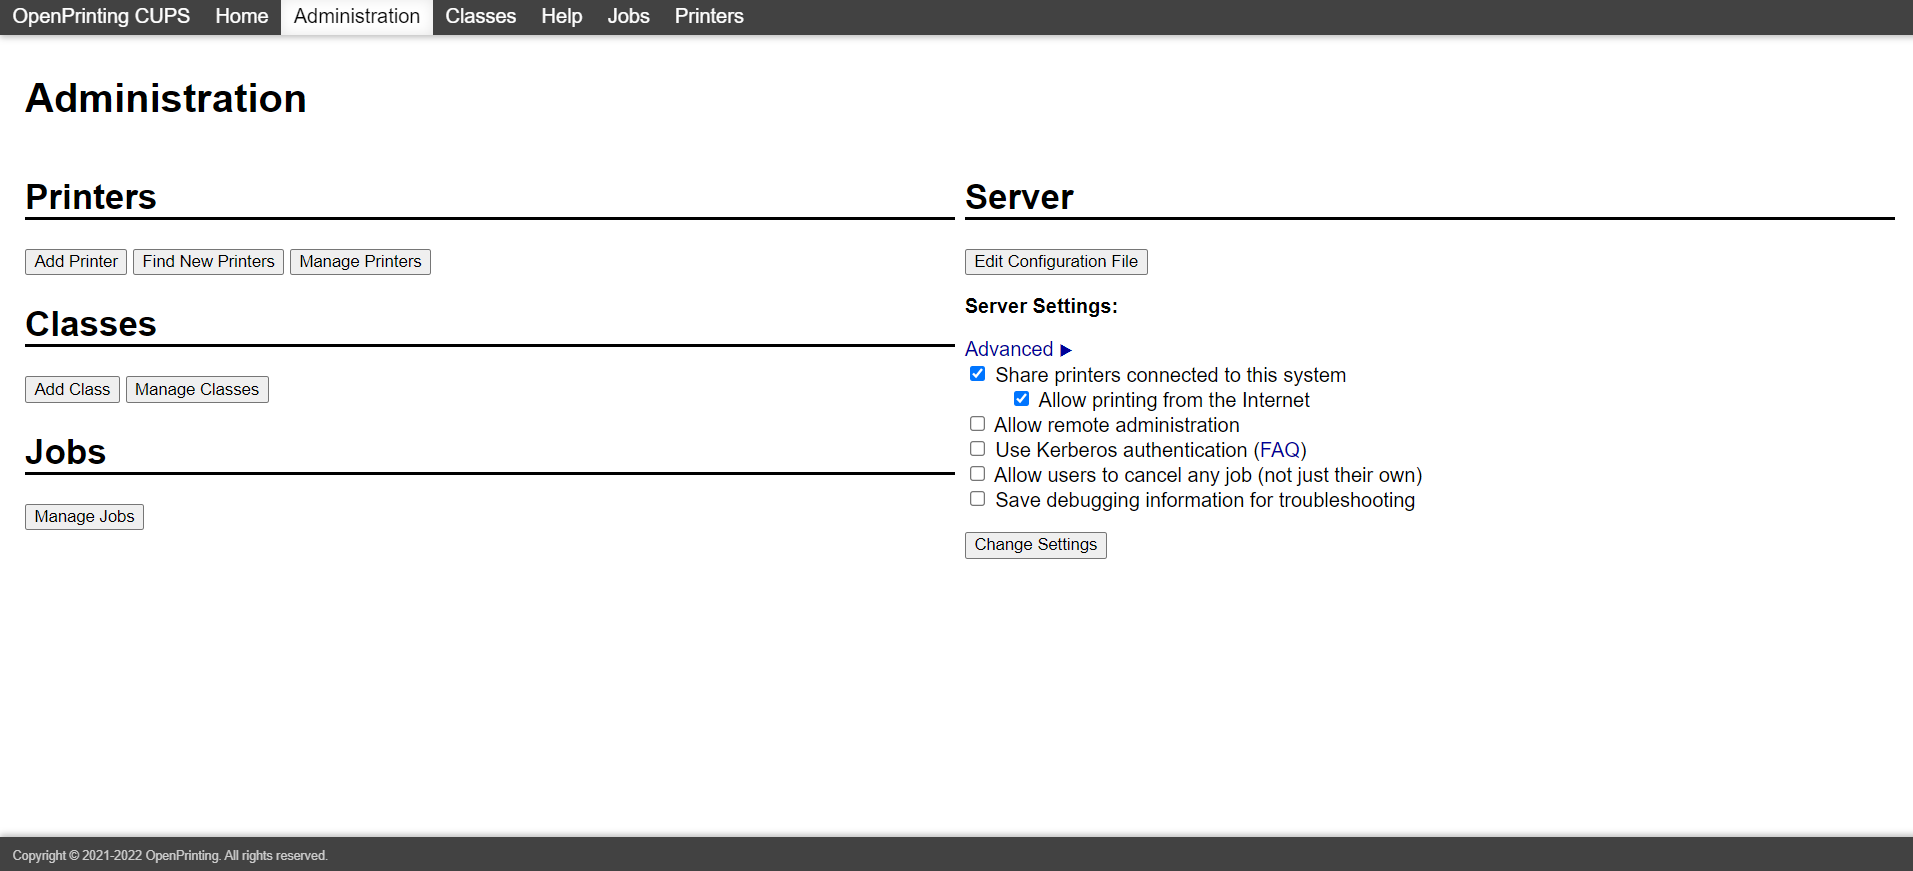1913x871 pixels.
Task: Click Edit Configuration File button
Action: (1056, 261)
